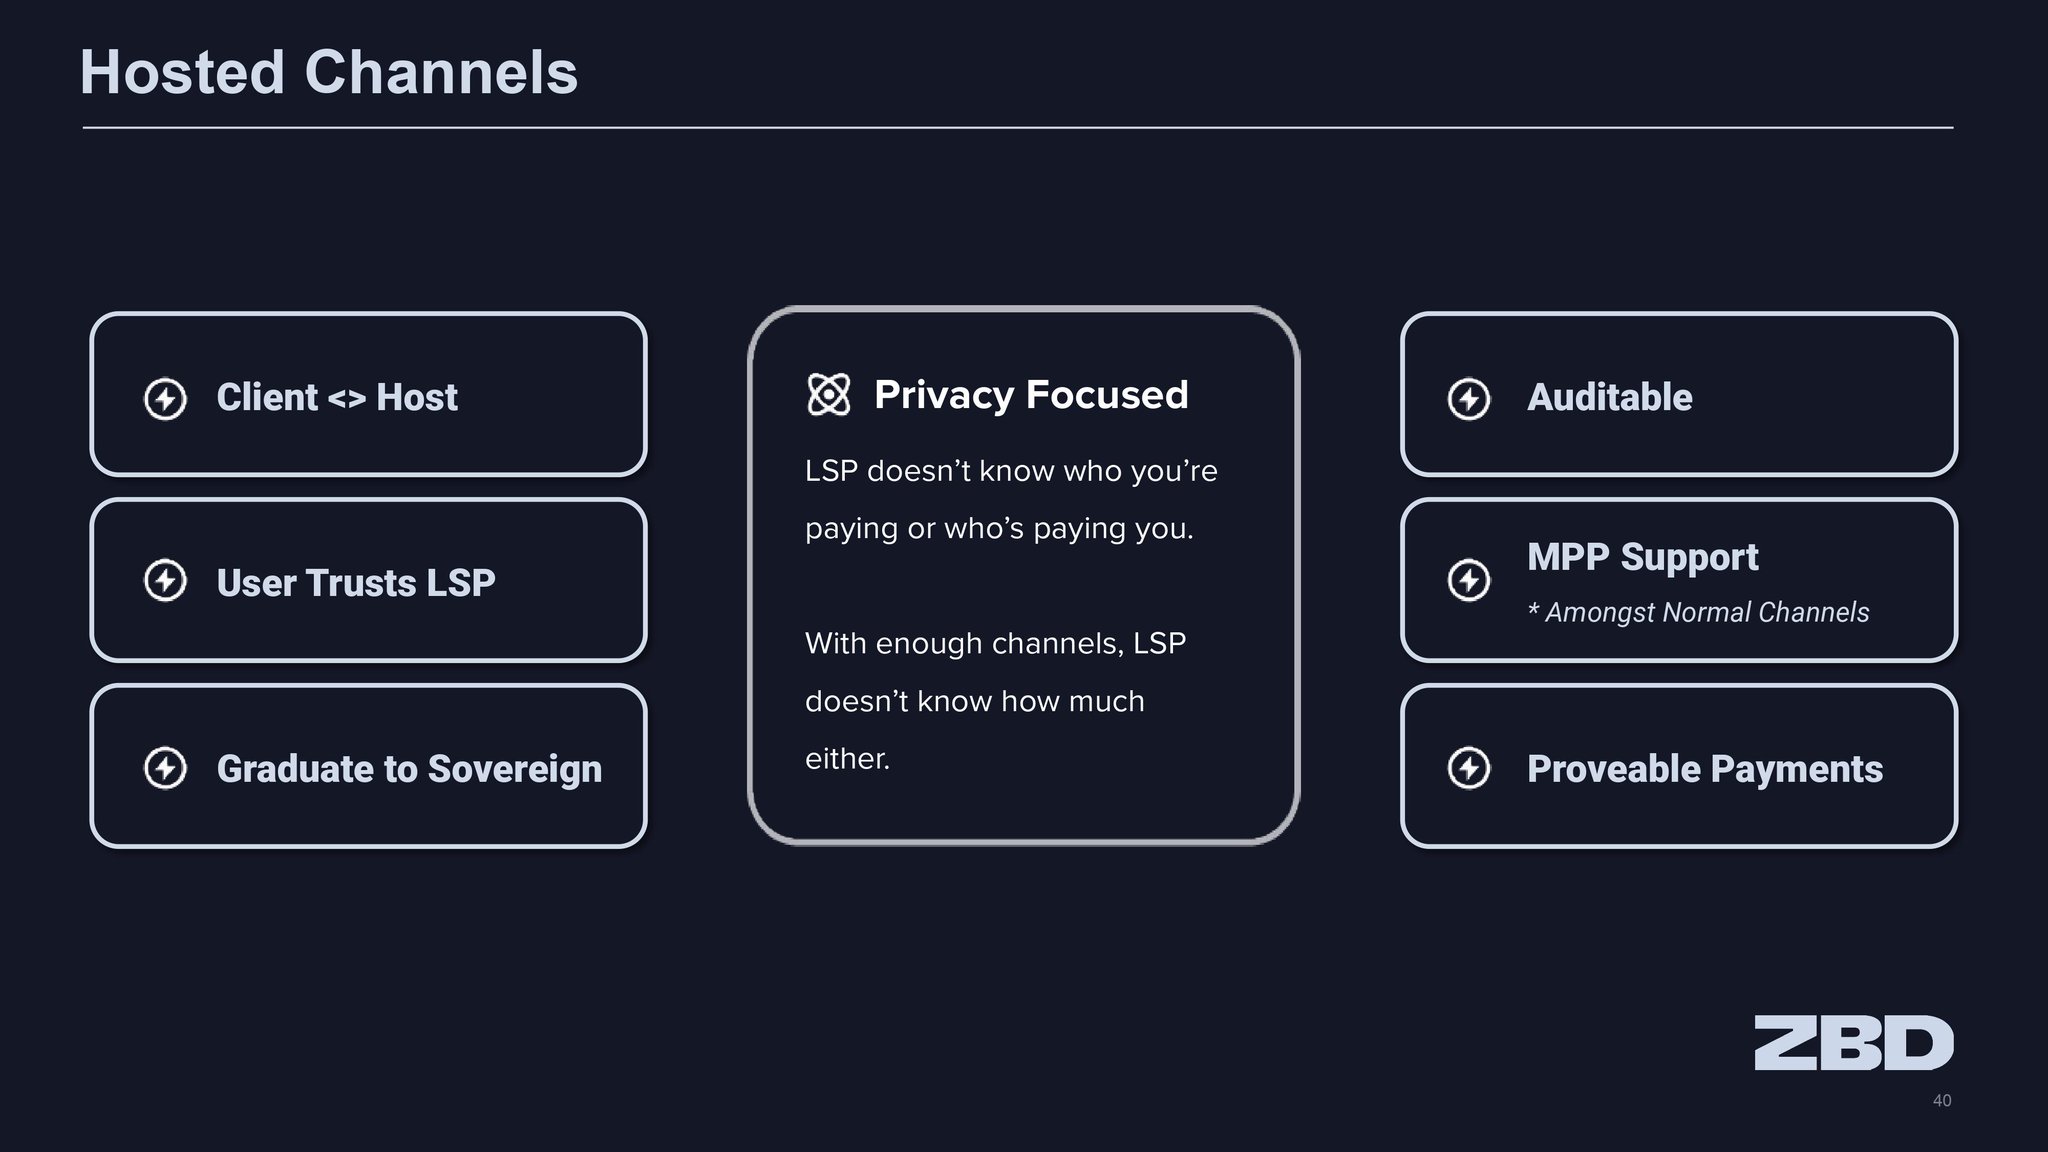Select the Auditable card label

[1610, 397]
